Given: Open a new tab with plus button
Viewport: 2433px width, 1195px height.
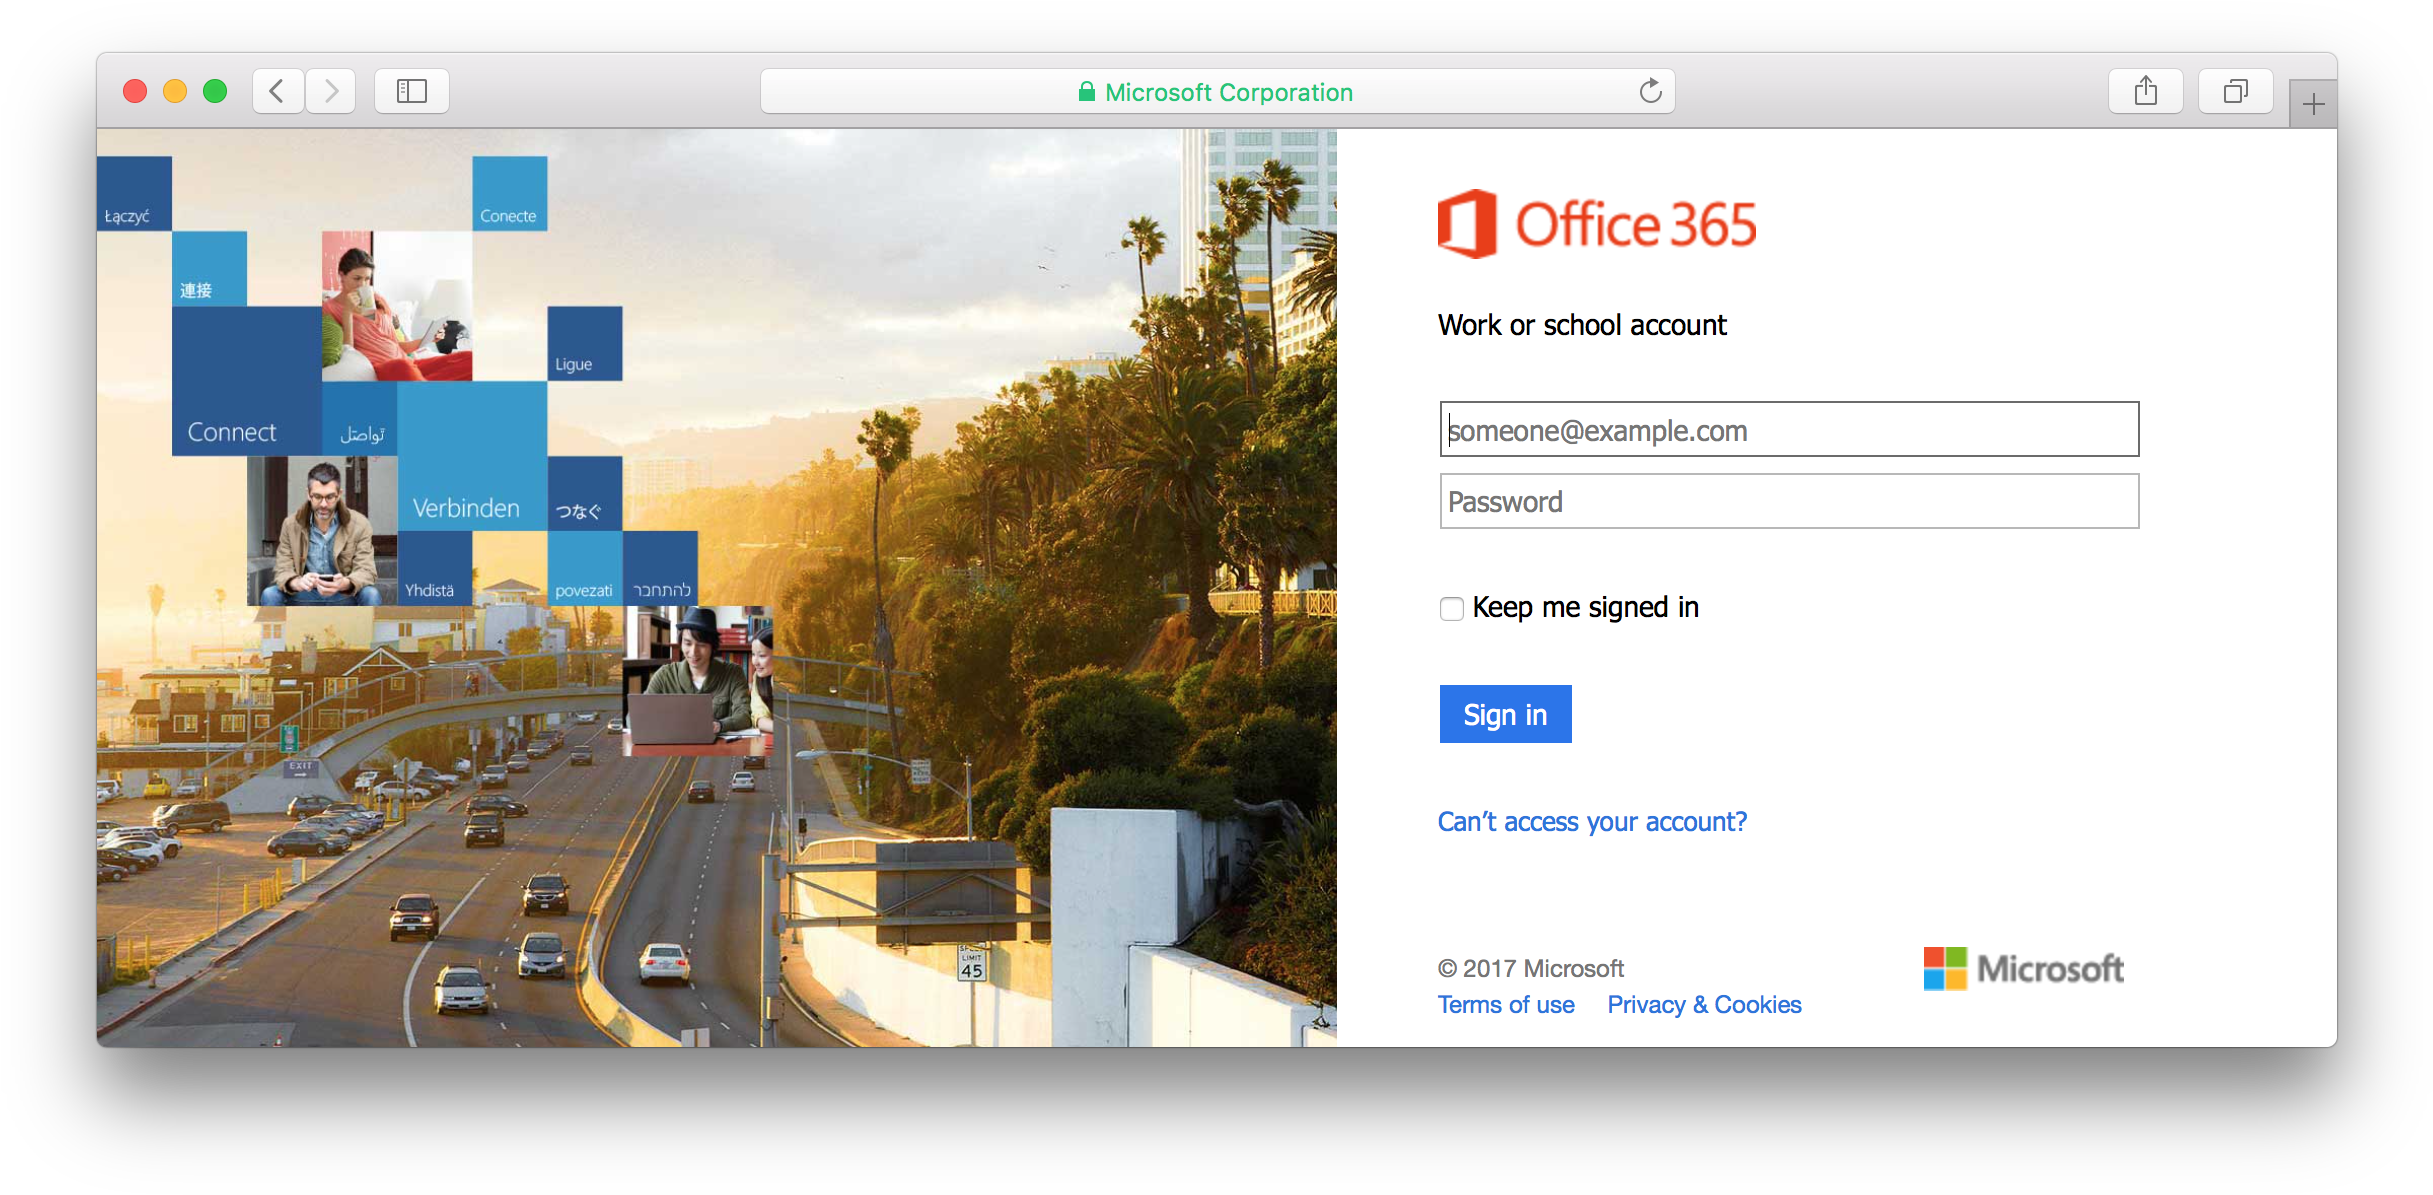Looking at the screenshot, I should tap(2313, 104).
